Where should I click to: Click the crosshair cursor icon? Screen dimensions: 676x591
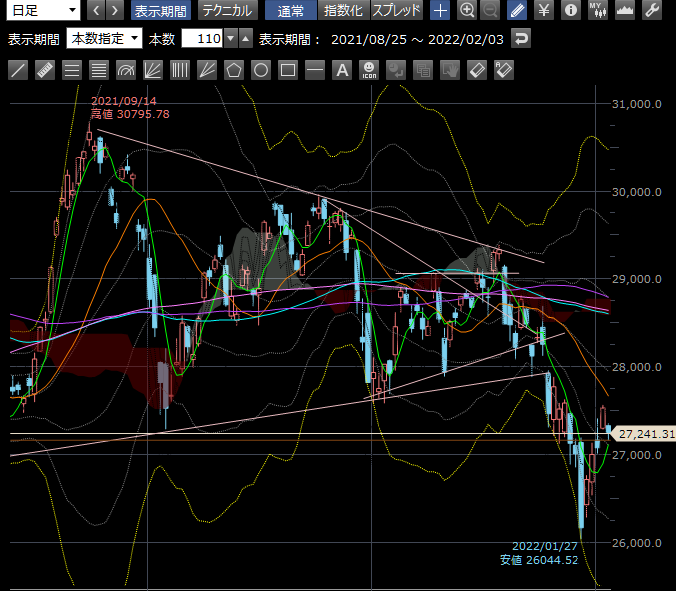(440, 11)
